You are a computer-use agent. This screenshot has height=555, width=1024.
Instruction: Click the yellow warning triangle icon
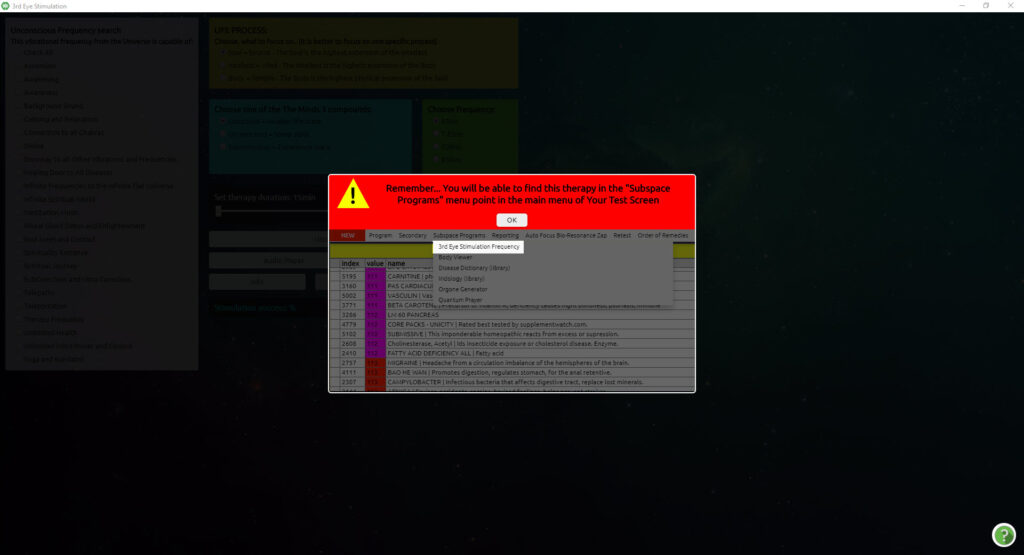[x=353, y=194]
